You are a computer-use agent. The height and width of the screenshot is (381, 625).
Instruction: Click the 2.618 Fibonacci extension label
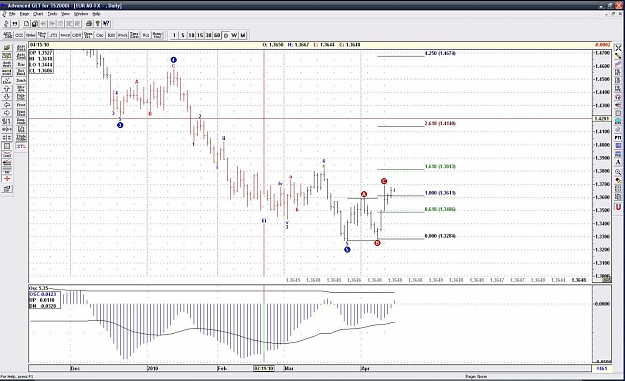click(440, 124)
